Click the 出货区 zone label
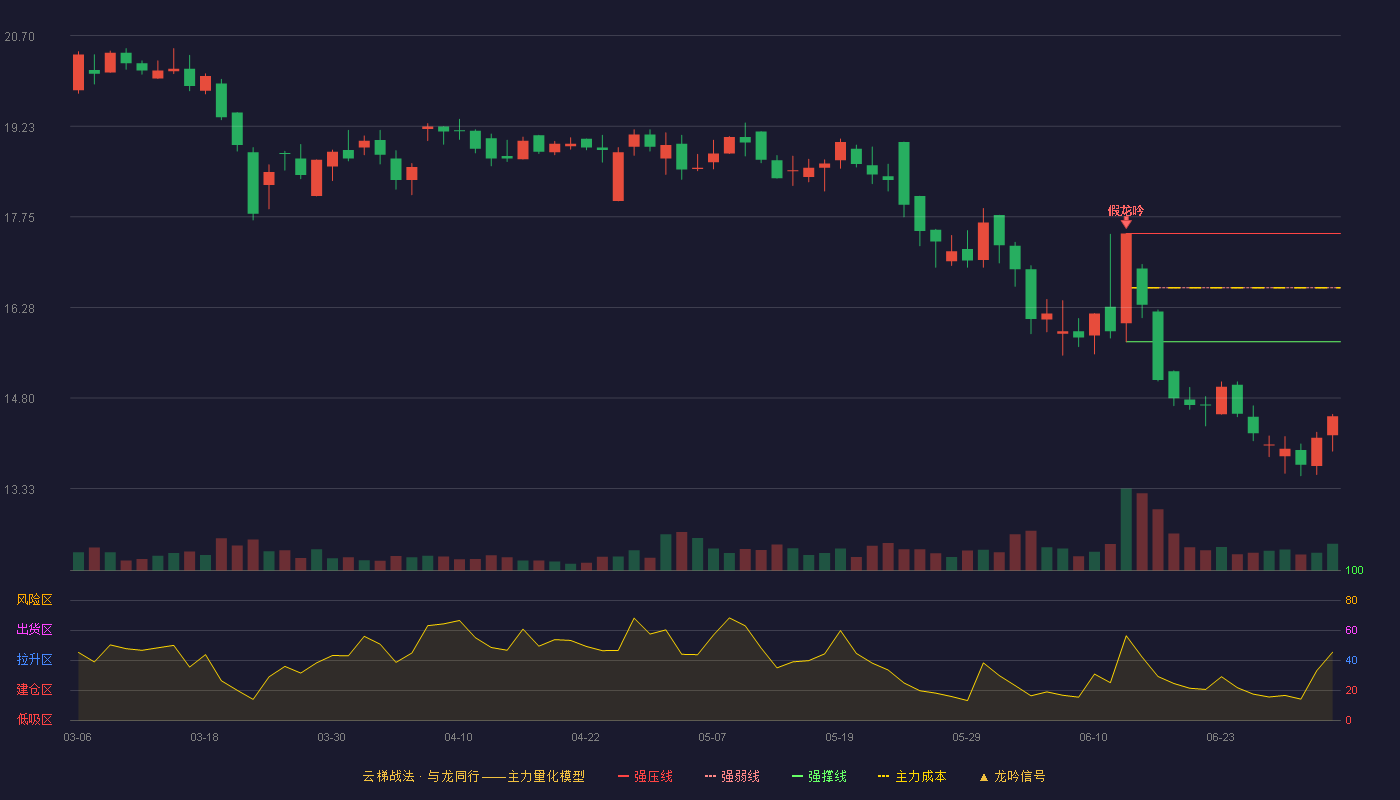The width and height of the screenshot is (1400, 800). click(34, 630)
